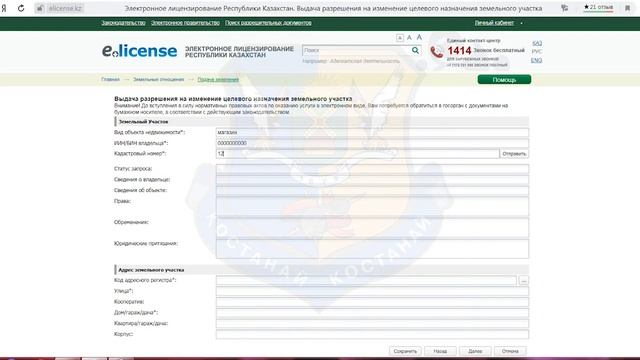
Task: Bookmark the page with the bookmark icon
Action: click(x=627, y=8)
